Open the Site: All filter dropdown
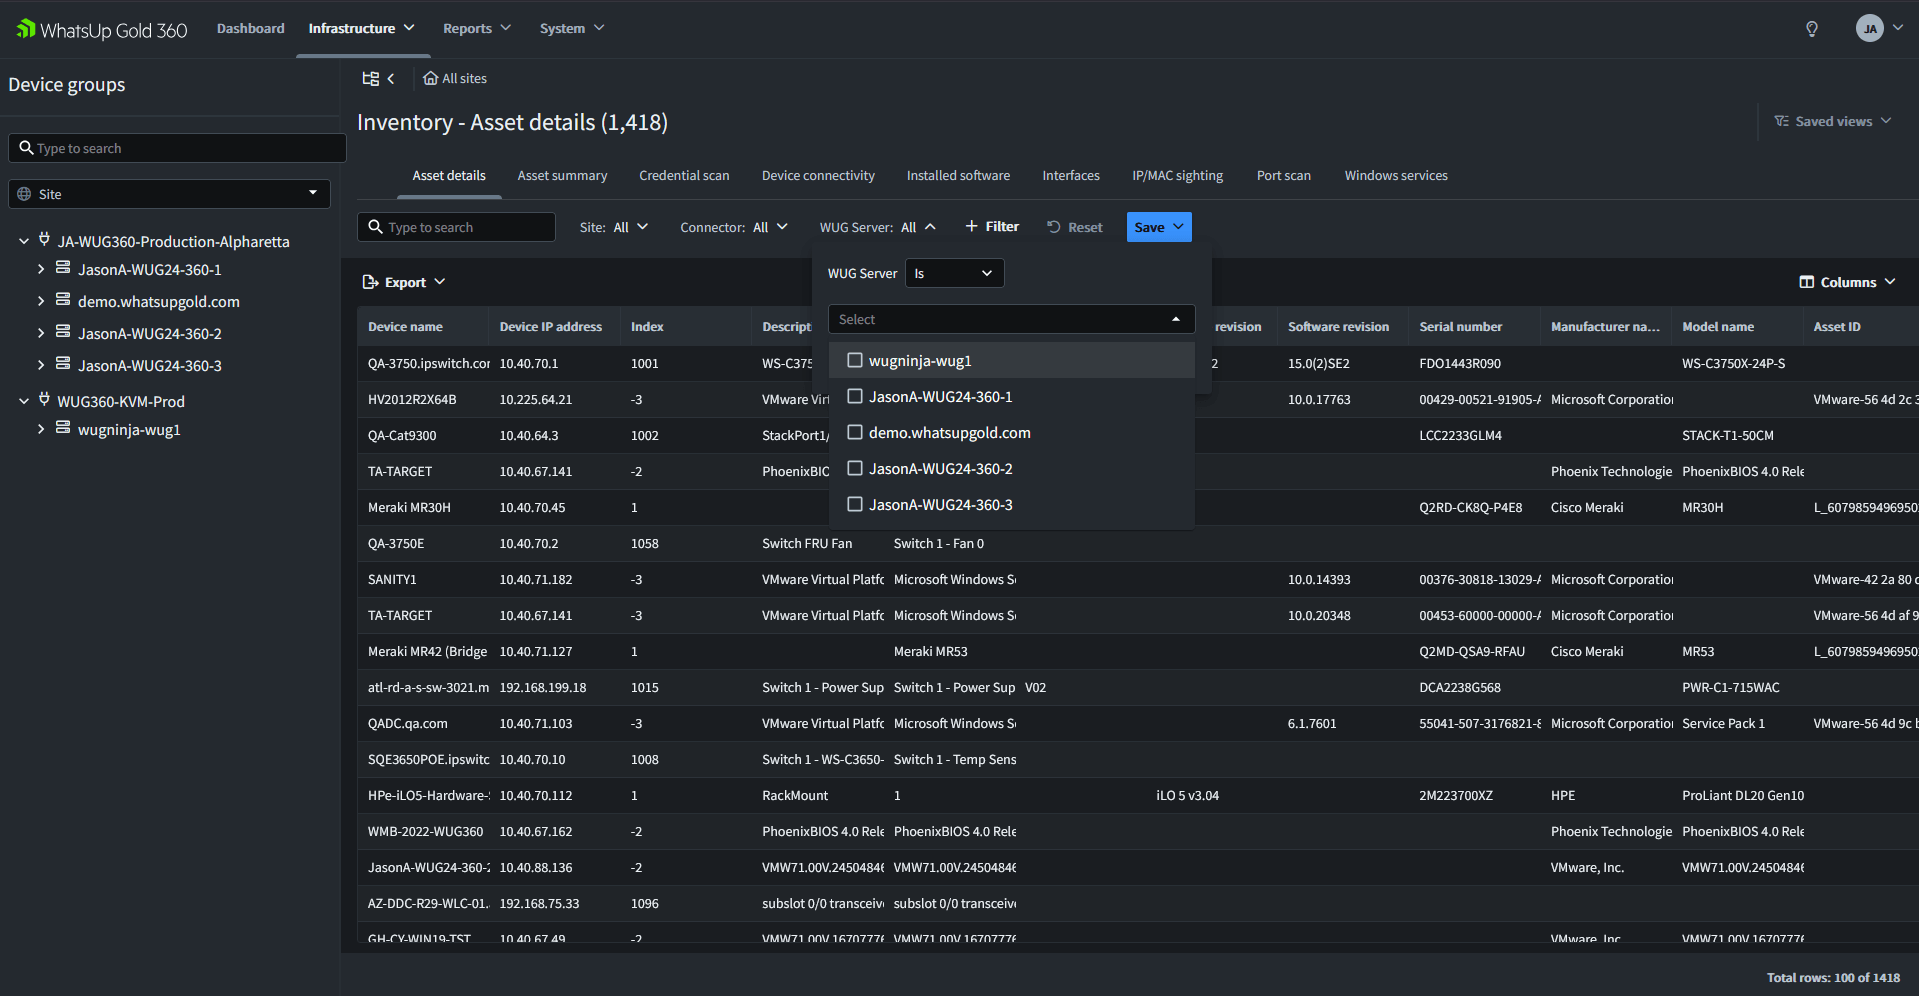 [x=614, y=227]
